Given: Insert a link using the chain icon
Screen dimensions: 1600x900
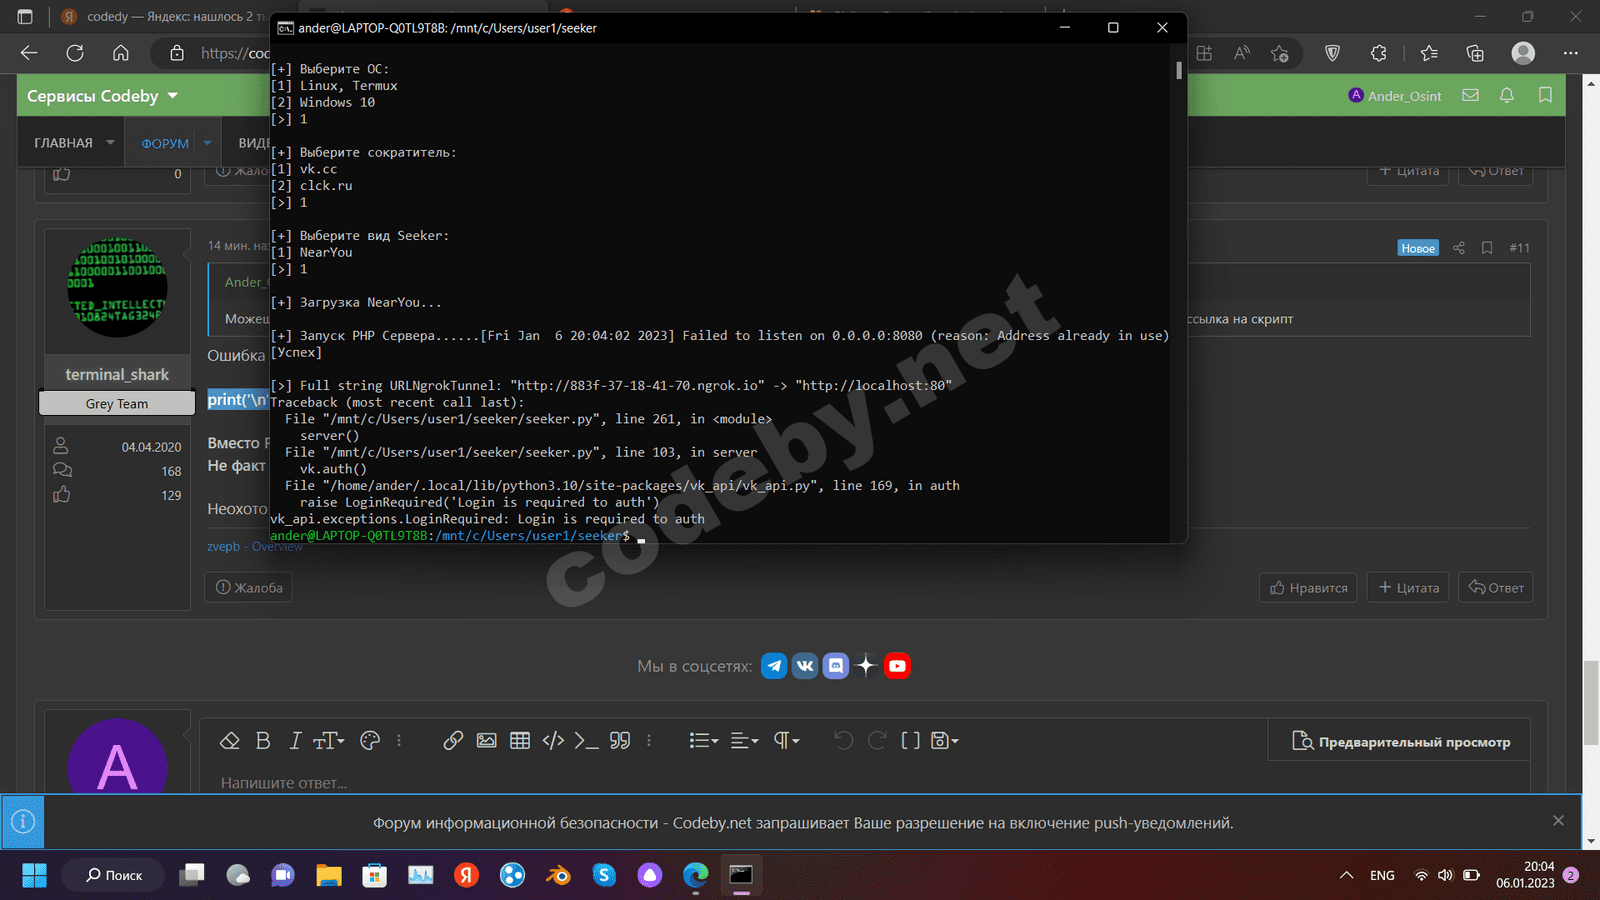Looking at the screenshot, I should tap(453, 741).
